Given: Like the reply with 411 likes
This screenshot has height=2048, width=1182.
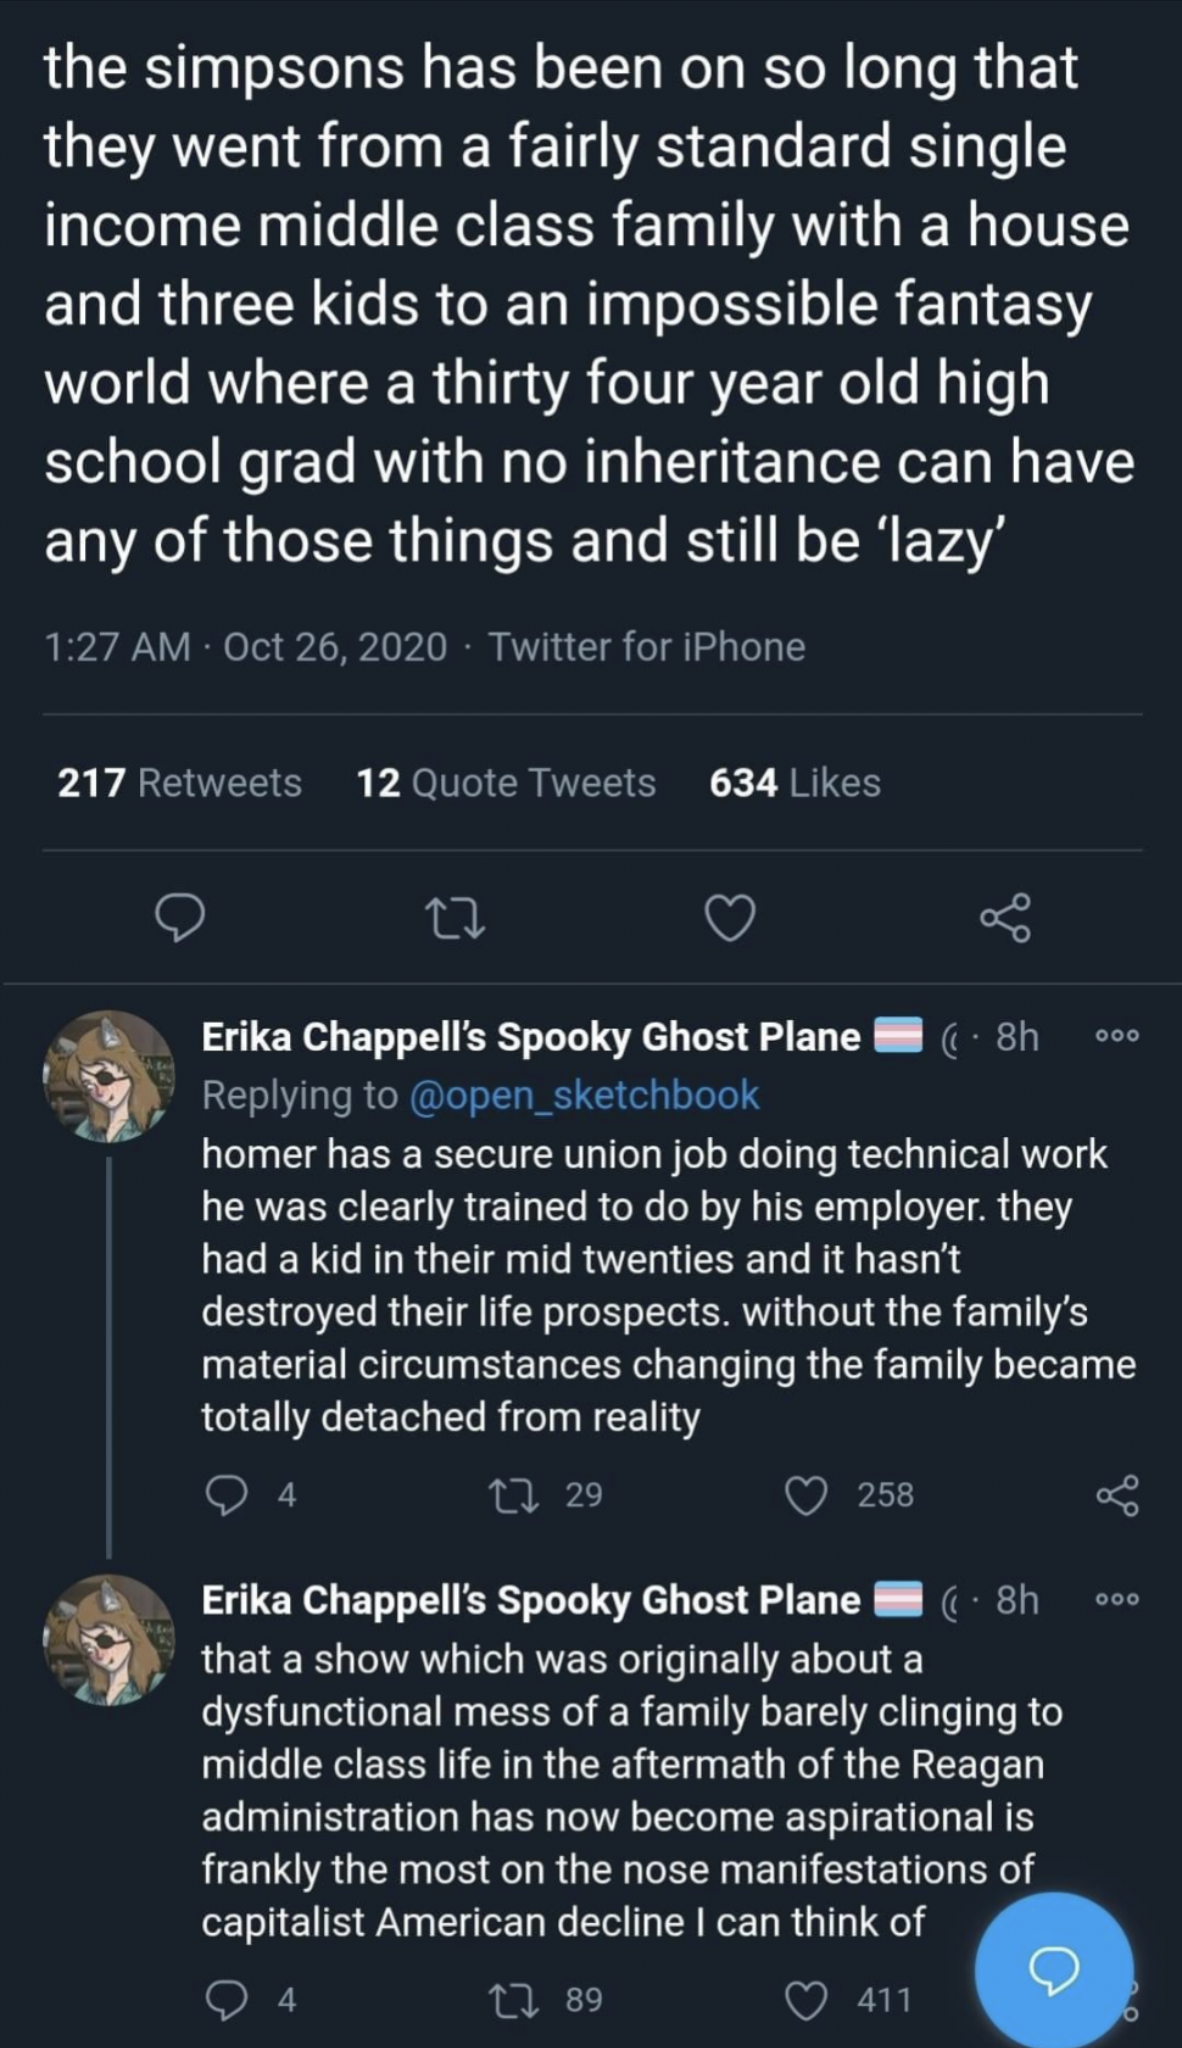Looking at the screenshot, I should 808,1999.
